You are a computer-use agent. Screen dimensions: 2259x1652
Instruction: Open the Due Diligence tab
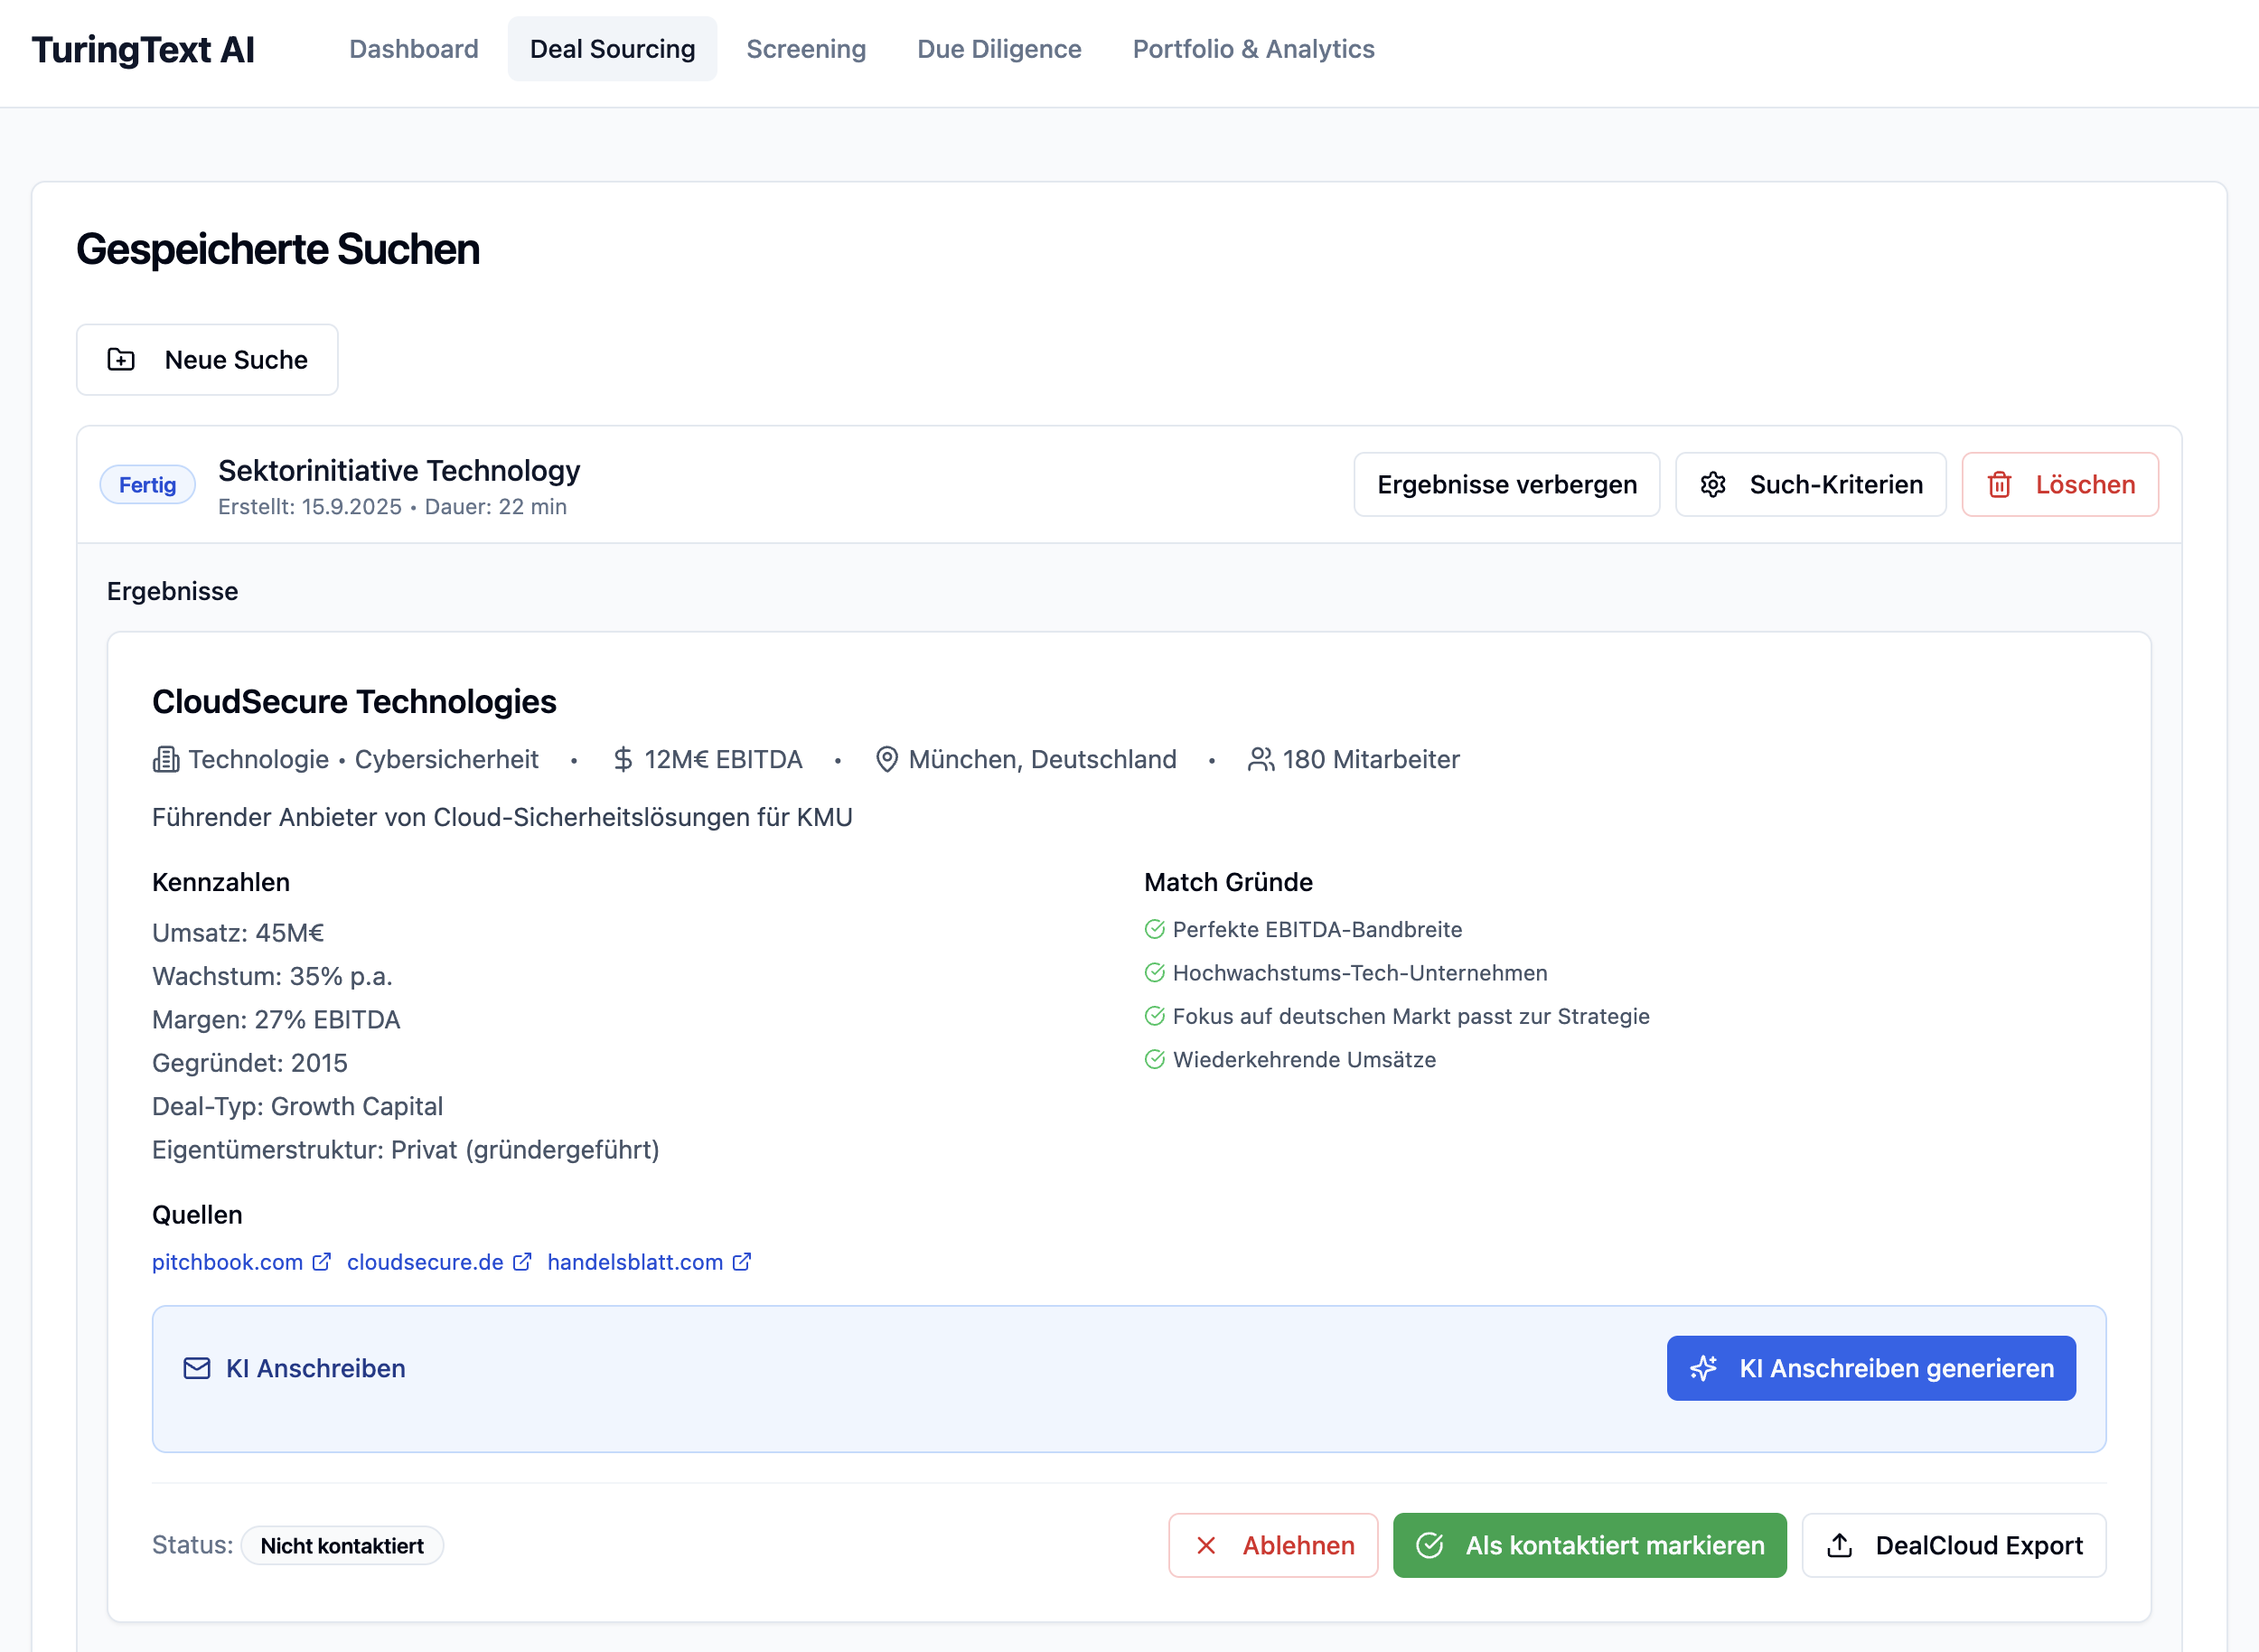[999, 49]
